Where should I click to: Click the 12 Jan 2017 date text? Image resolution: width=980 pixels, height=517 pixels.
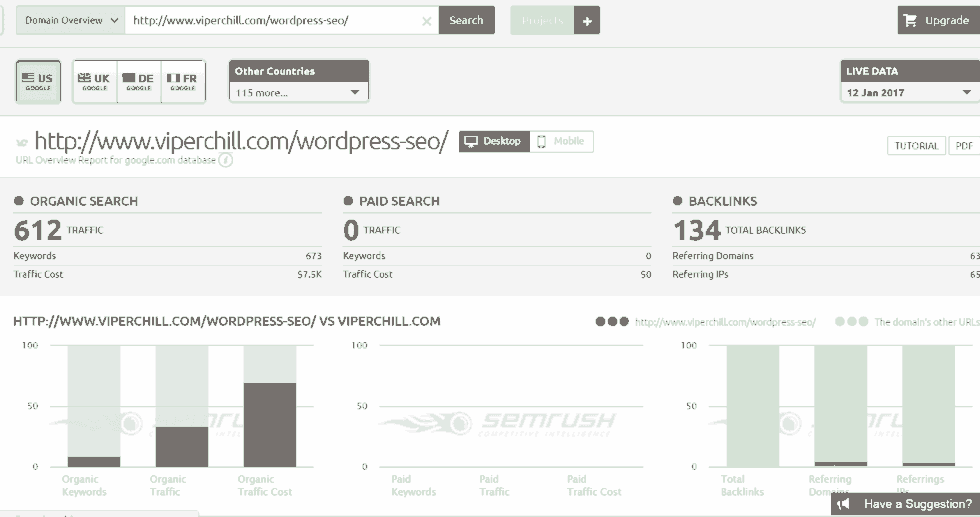876,93
